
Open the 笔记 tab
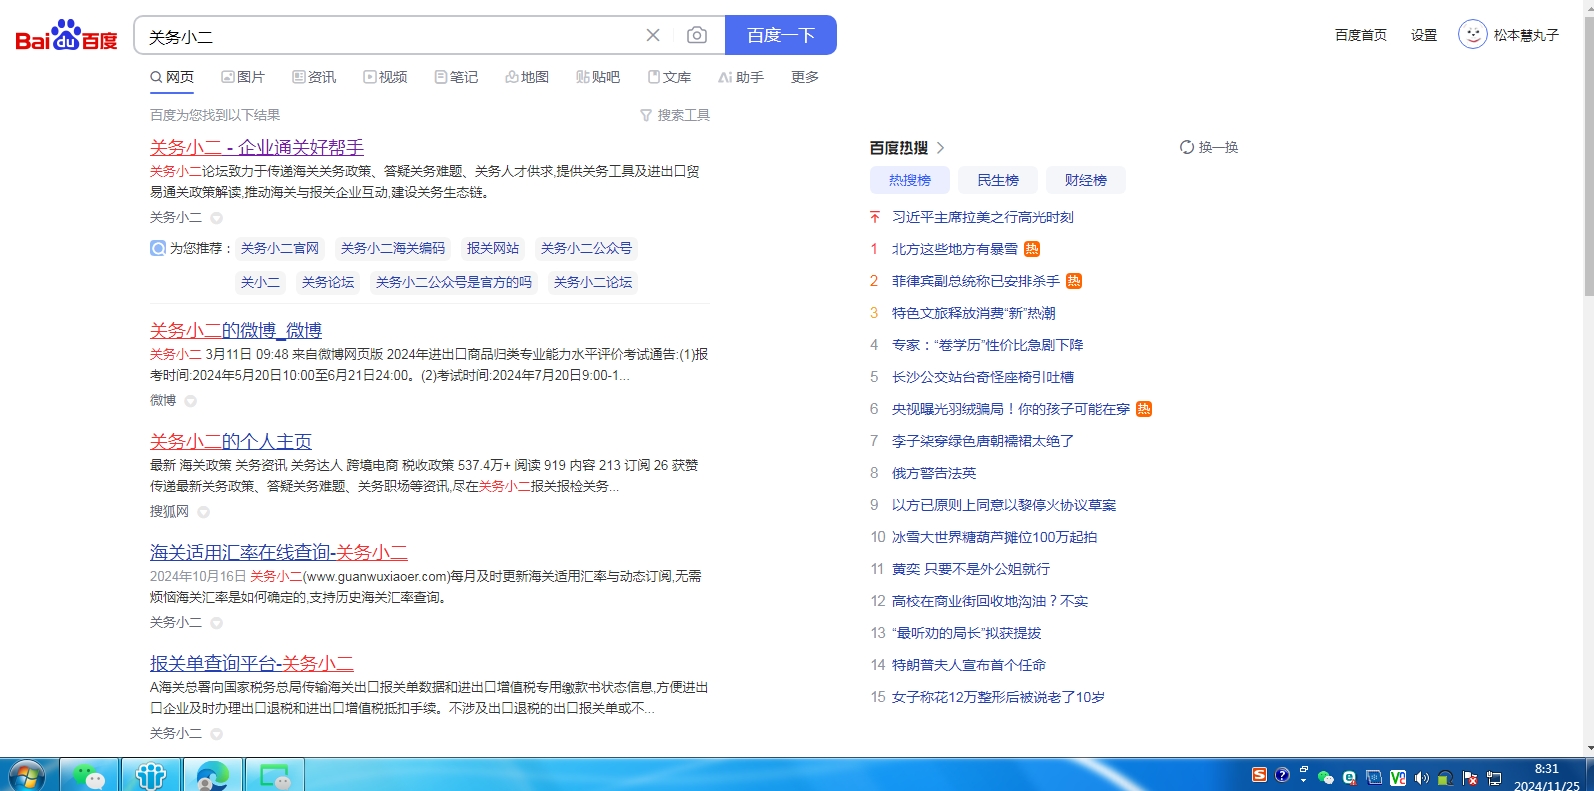[x=456, y=77]
